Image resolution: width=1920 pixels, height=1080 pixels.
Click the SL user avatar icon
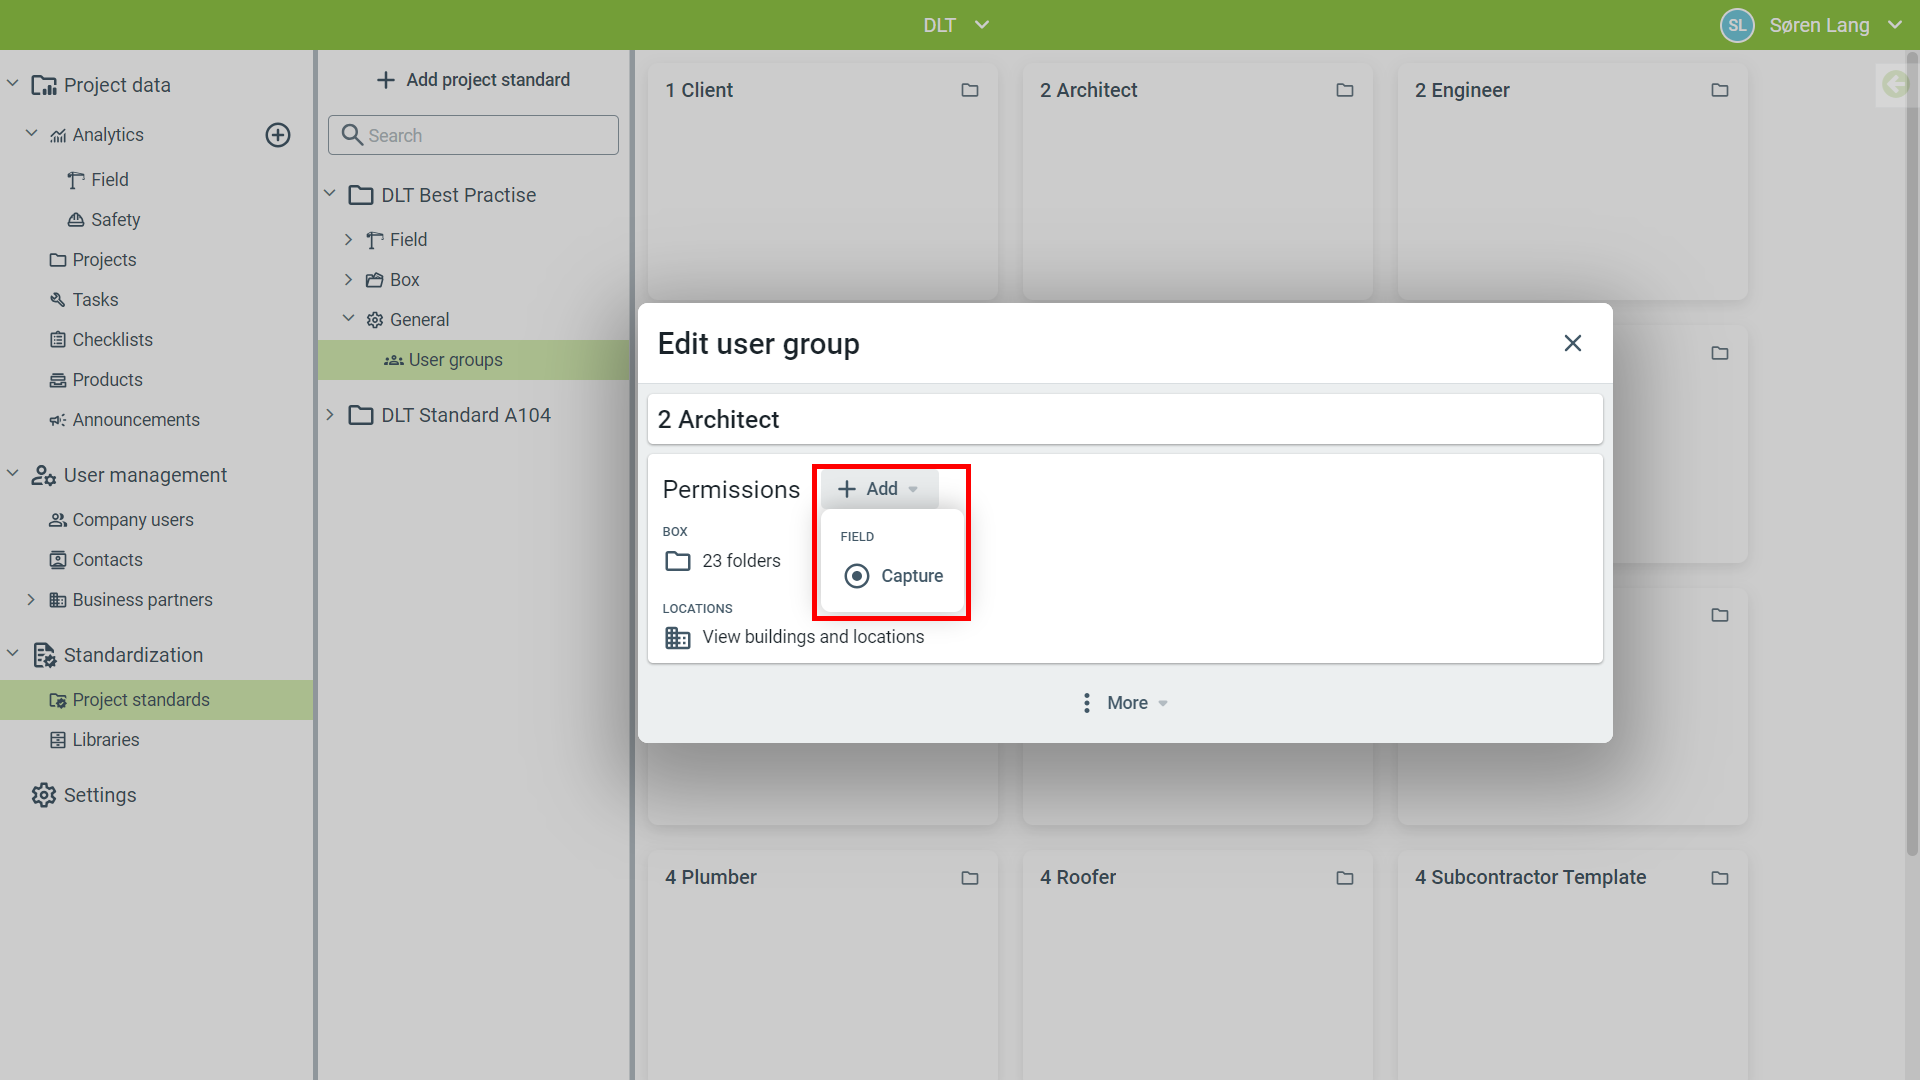(1737, 25)
